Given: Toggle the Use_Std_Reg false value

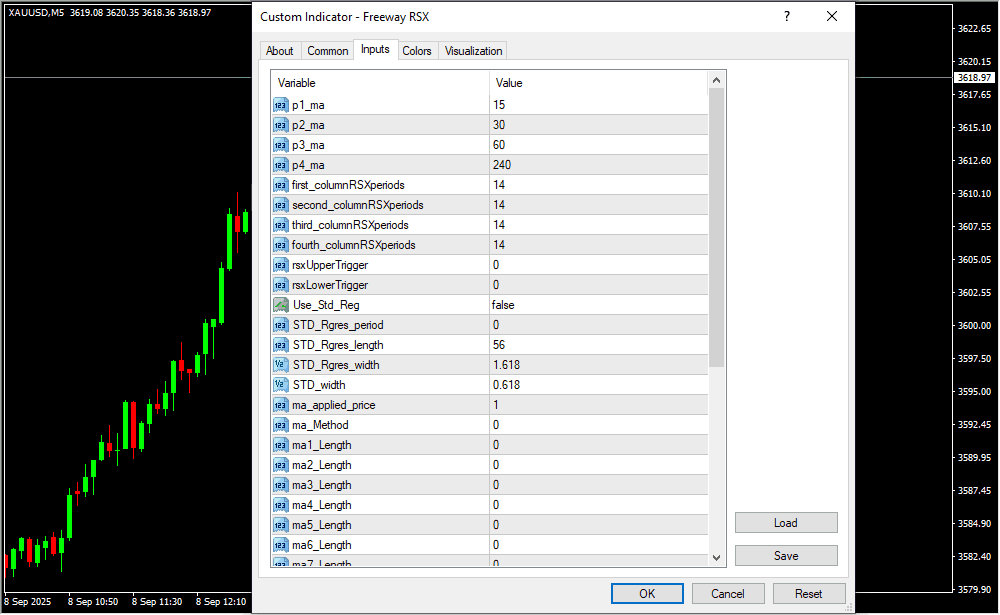Looking at the screenshot, I should (x=503, y=305).
